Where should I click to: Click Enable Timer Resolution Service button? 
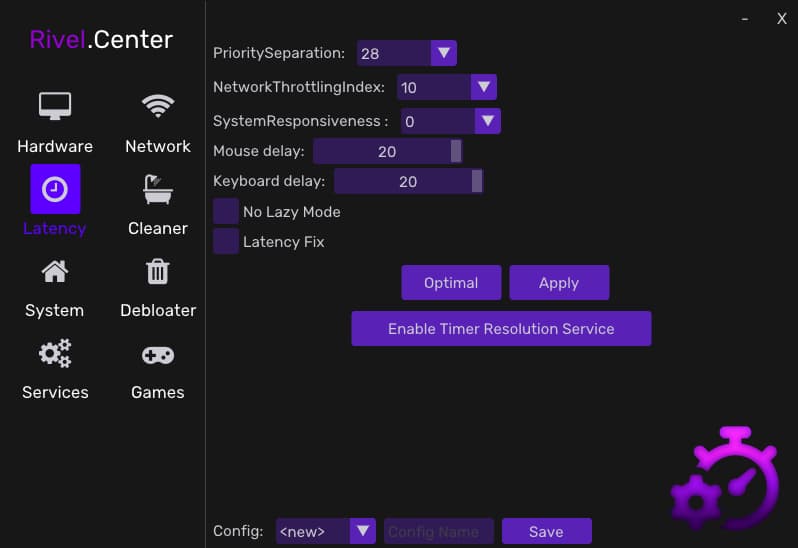tap(501, 329)
